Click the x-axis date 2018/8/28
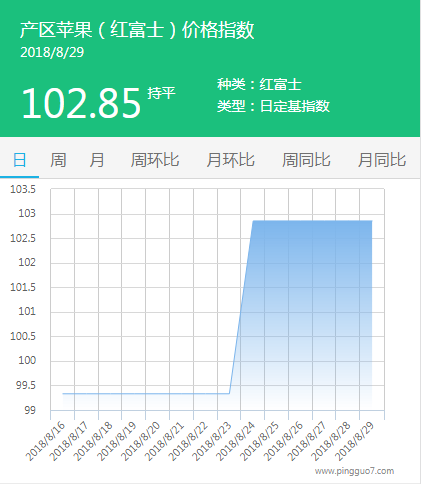 (331, 441)
